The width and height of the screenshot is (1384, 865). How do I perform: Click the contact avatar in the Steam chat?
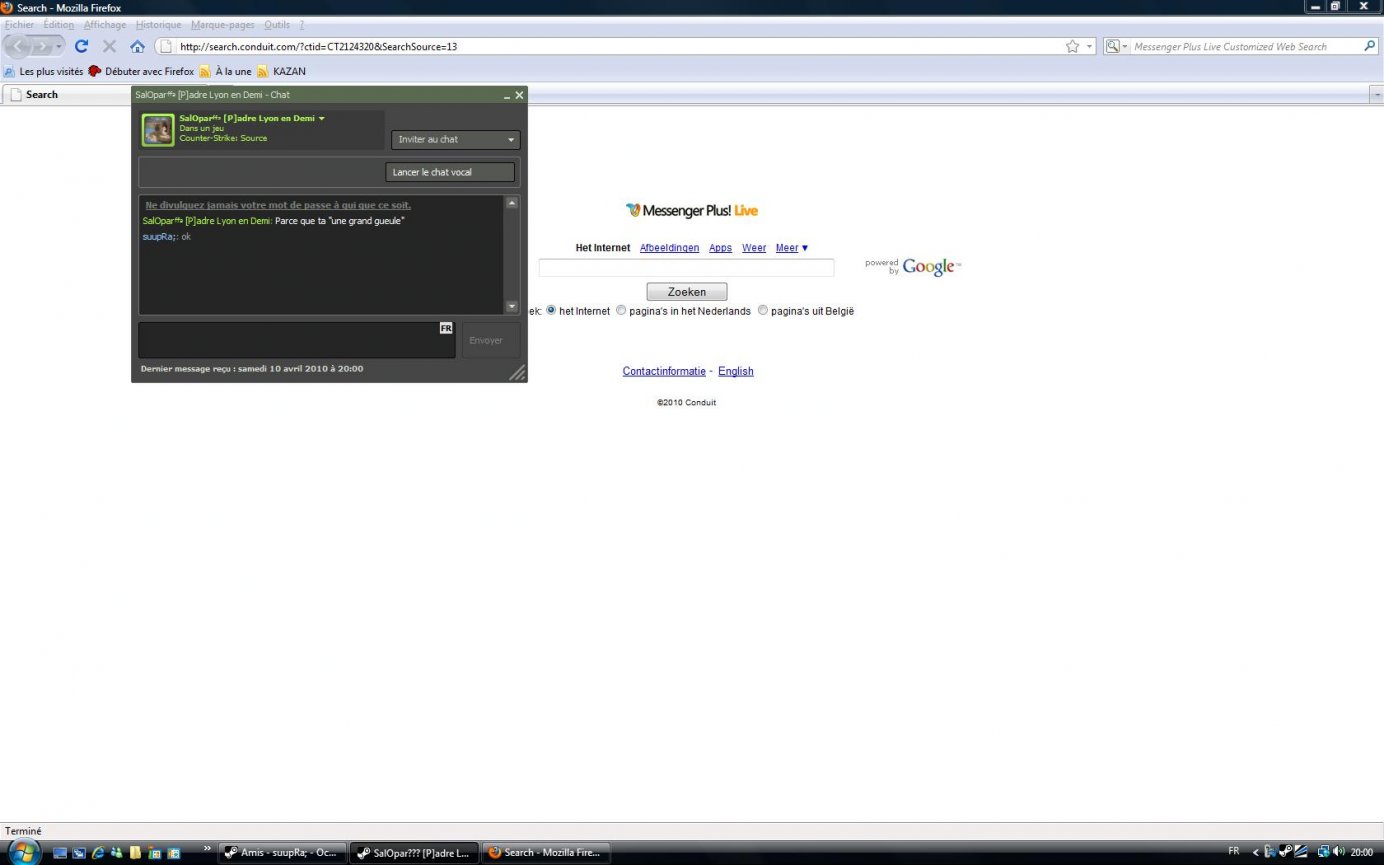click(x=158, y=130)
